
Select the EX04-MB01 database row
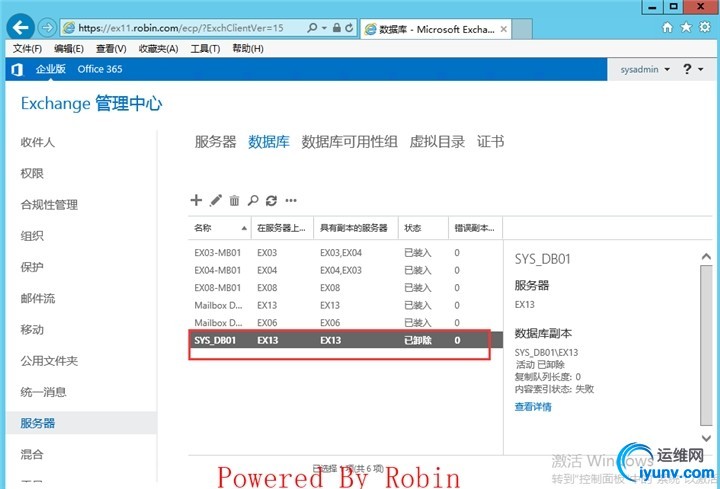point(345,270)
